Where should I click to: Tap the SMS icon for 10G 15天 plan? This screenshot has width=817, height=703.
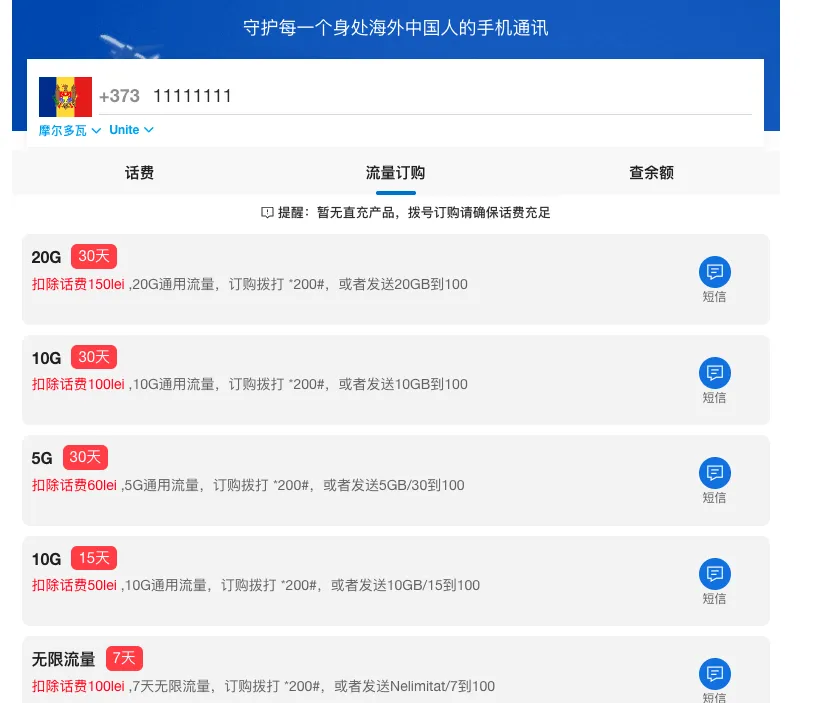click(714, 574)
